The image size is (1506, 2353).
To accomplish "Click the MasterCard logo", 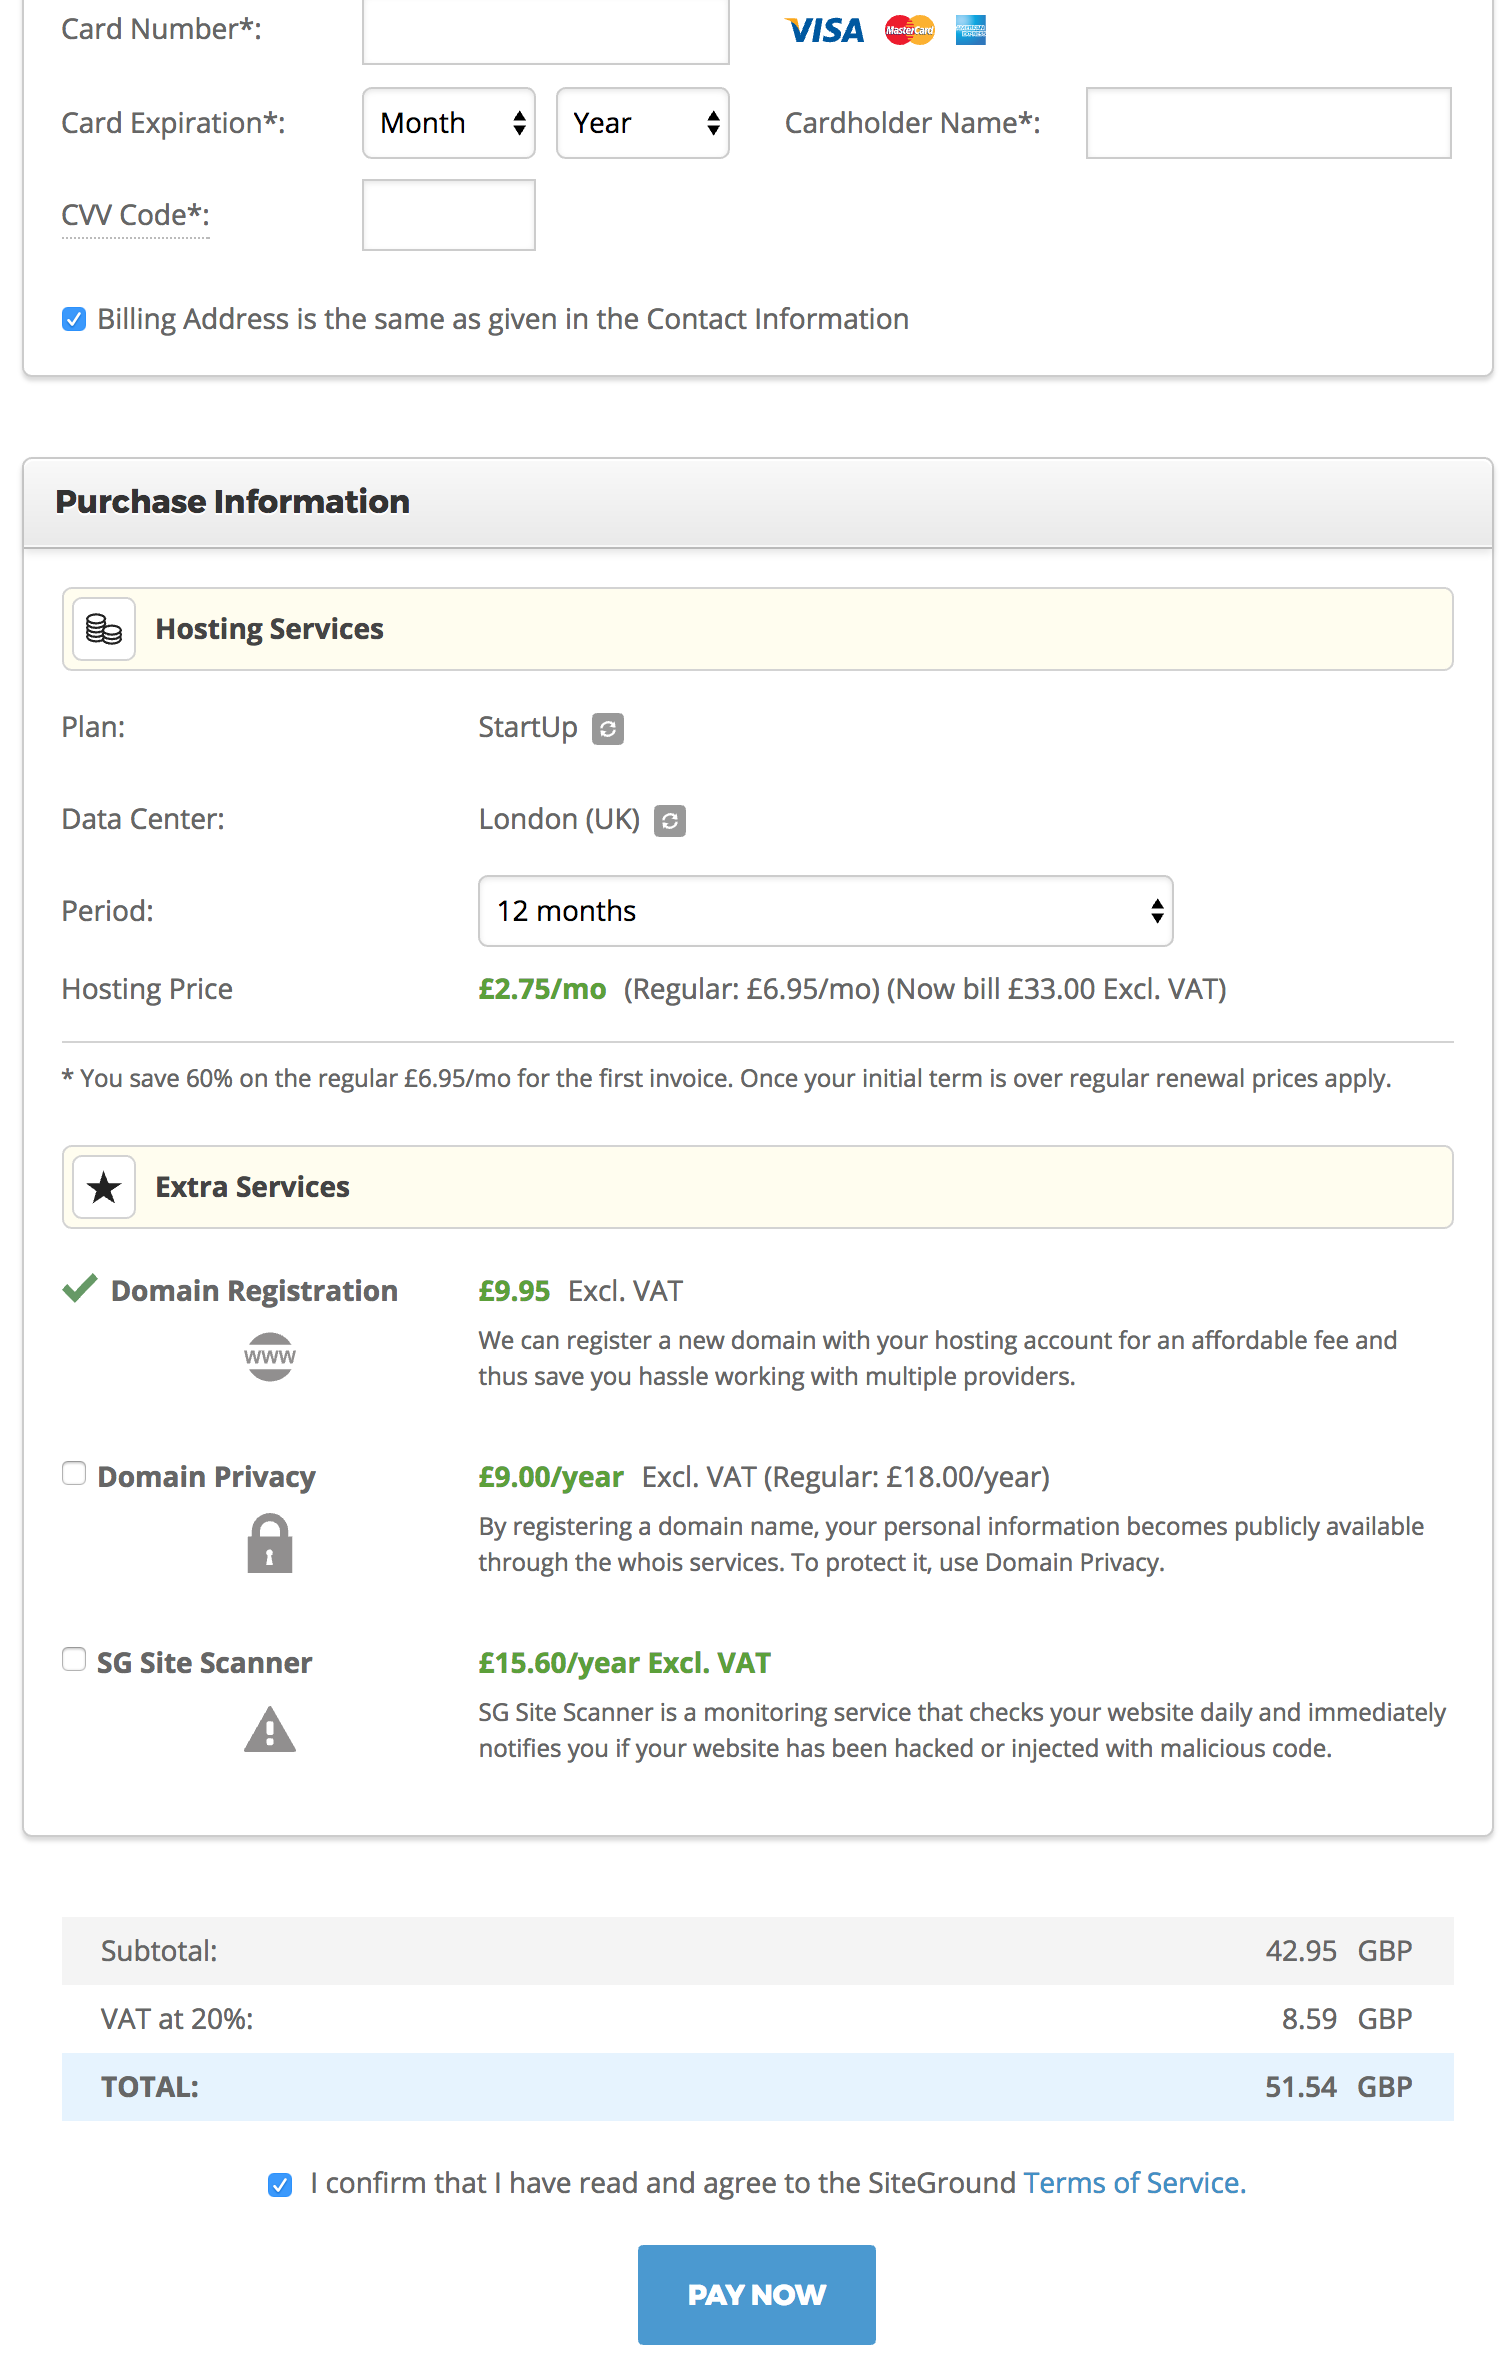I will coord(909,30).
